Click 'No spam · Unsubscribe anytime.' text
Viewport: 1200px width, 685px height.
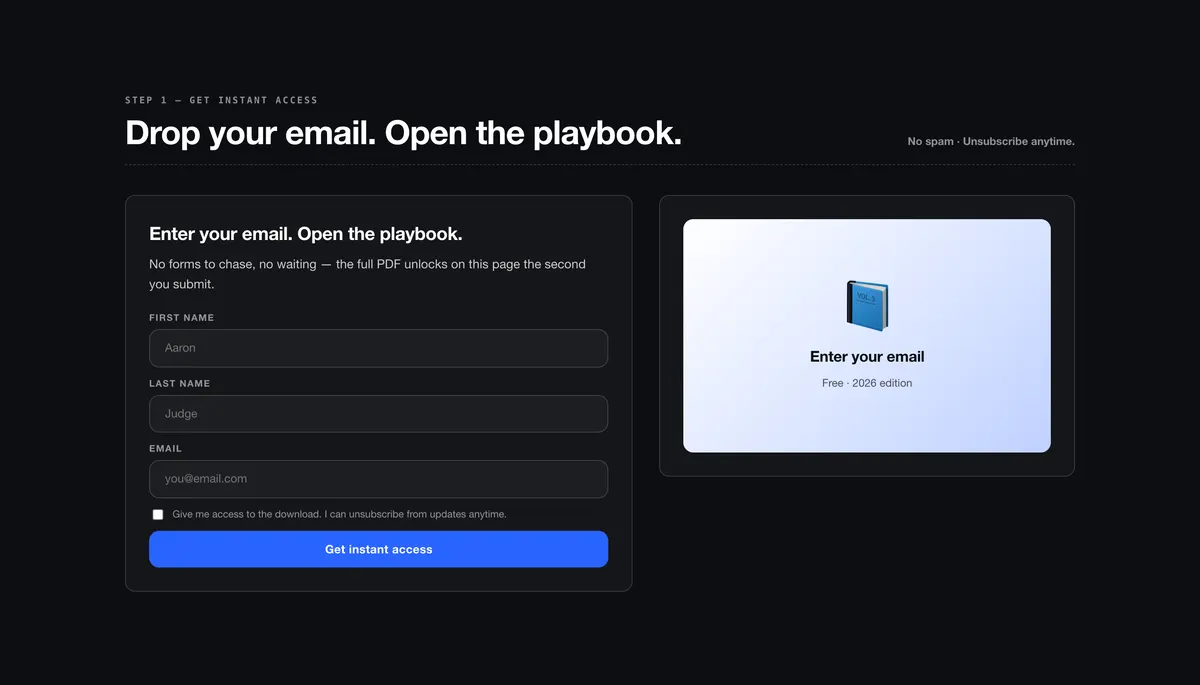tap(991, 141)
